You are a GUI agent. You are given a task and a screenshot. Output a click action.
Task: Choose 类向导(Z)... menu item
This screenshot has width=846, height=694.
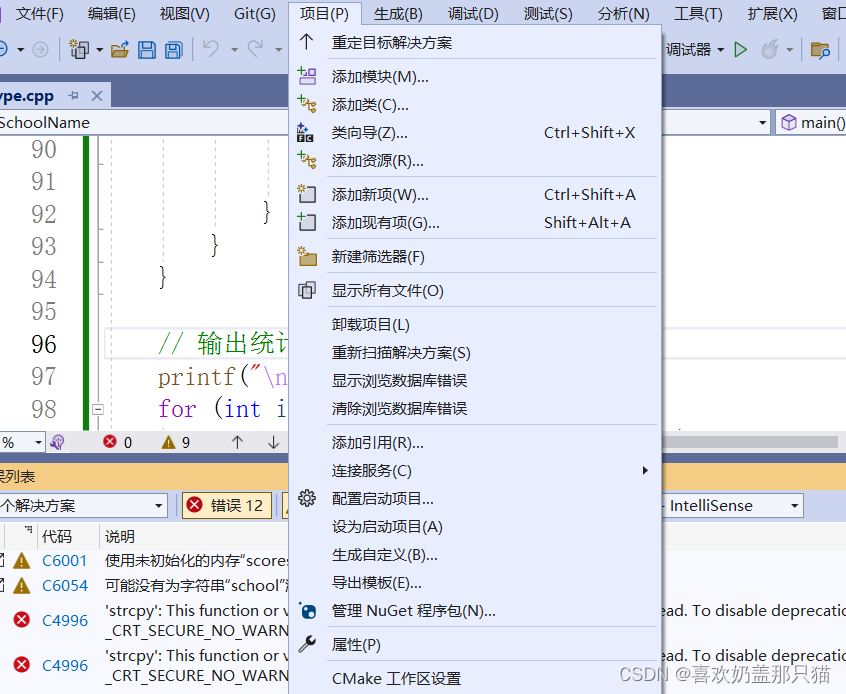pos(475,133)
